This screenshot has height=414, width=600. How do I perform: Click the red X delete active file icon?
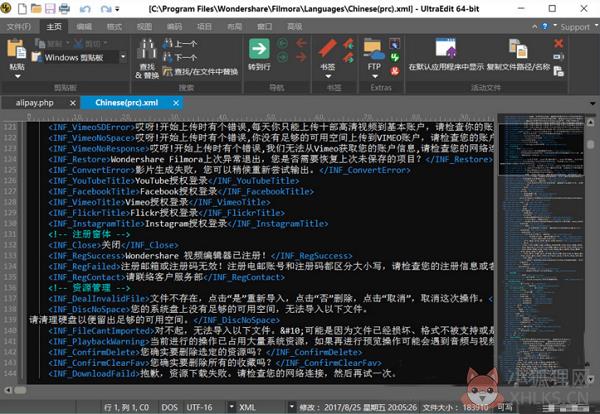coord(558,43)
